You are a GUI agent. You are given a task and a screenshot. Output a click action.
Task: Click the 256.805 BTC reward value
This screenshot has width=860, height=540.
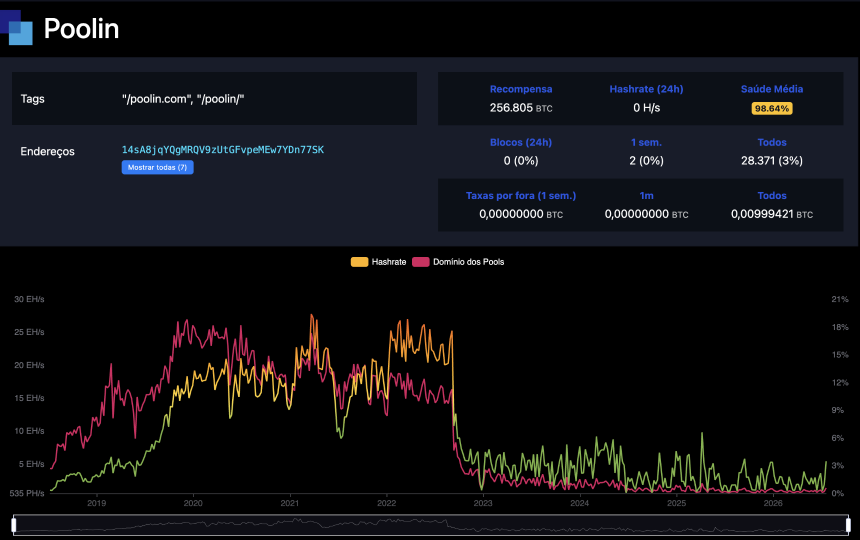click(x=521, y=108)
